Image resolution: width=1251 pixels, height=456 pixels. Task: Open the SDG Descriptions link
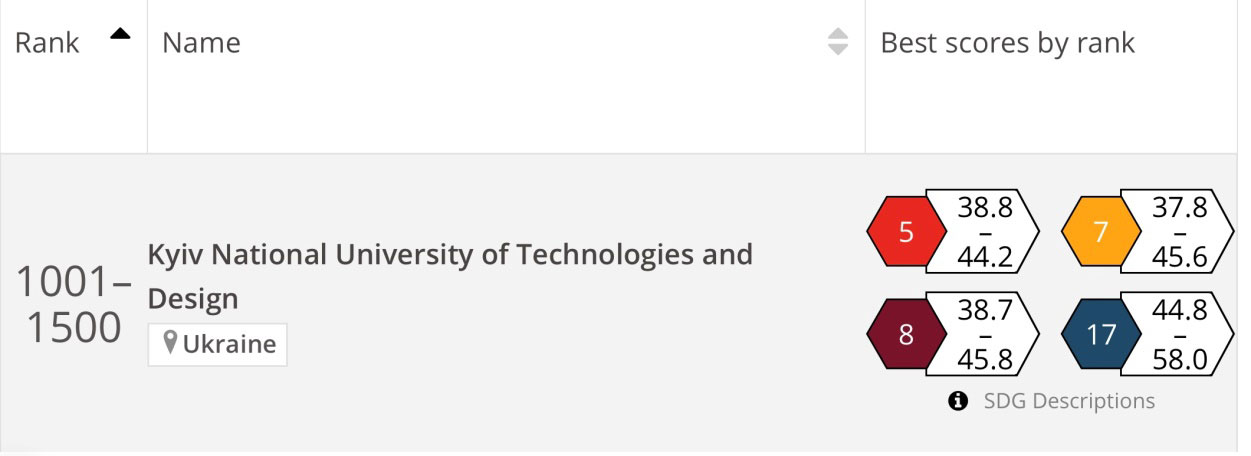coord(1069,401)
